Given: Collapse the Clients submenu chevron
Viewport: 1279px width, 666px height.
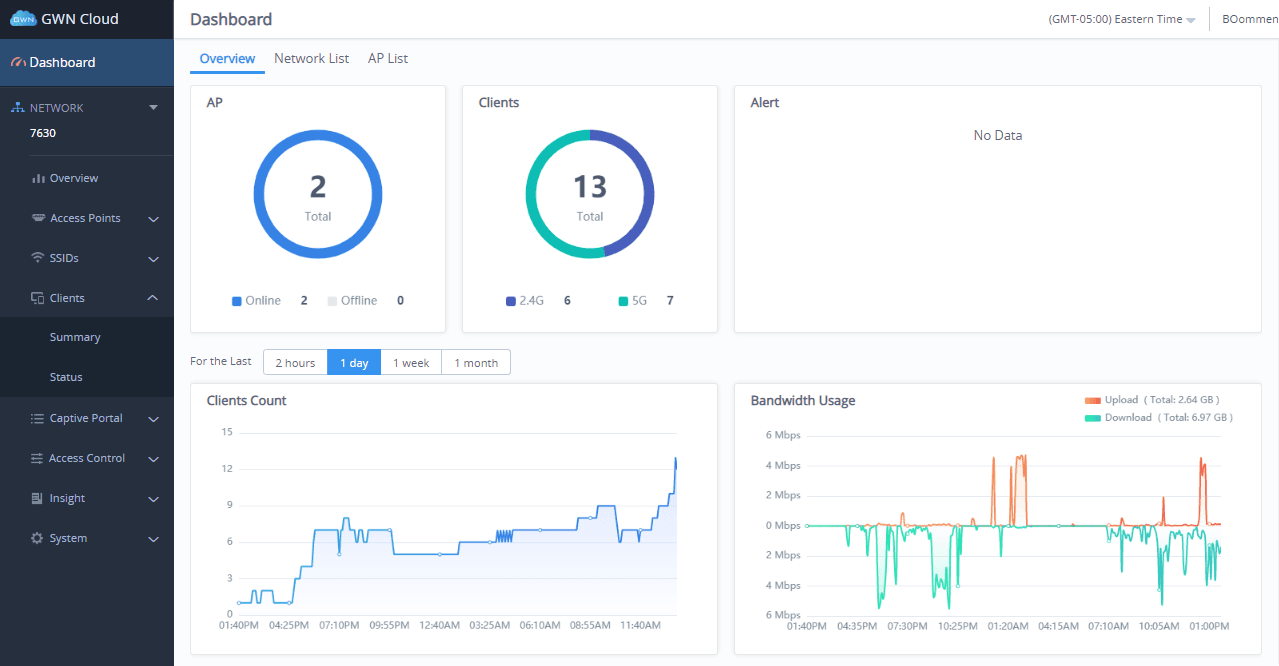Looking at the screenshot, I should 154,298.
